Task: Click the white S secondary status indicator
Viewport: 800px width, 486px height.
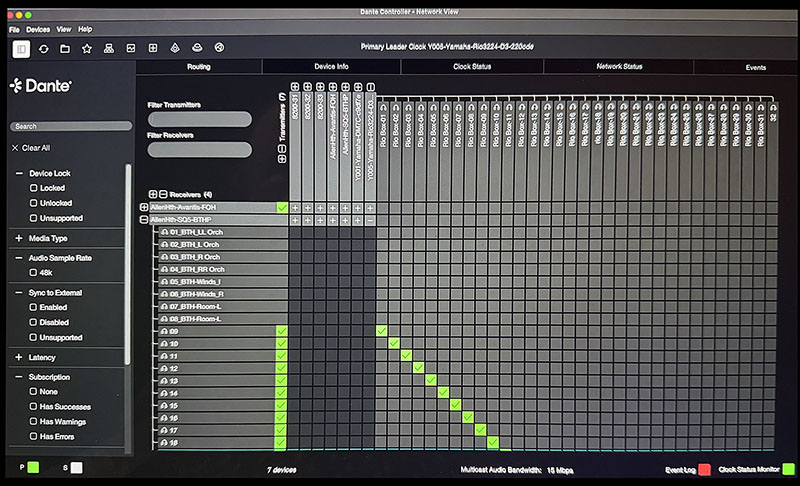Action: pos(77,468)
